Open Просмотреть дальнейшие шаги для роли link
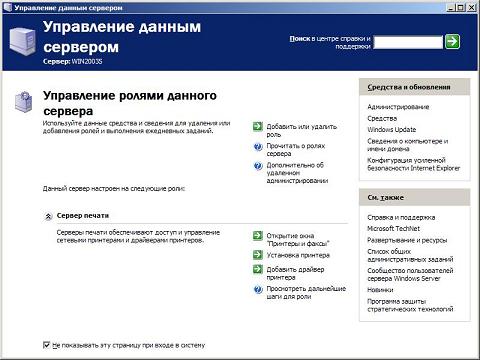The image size is (480, 360). click(306, 292)
